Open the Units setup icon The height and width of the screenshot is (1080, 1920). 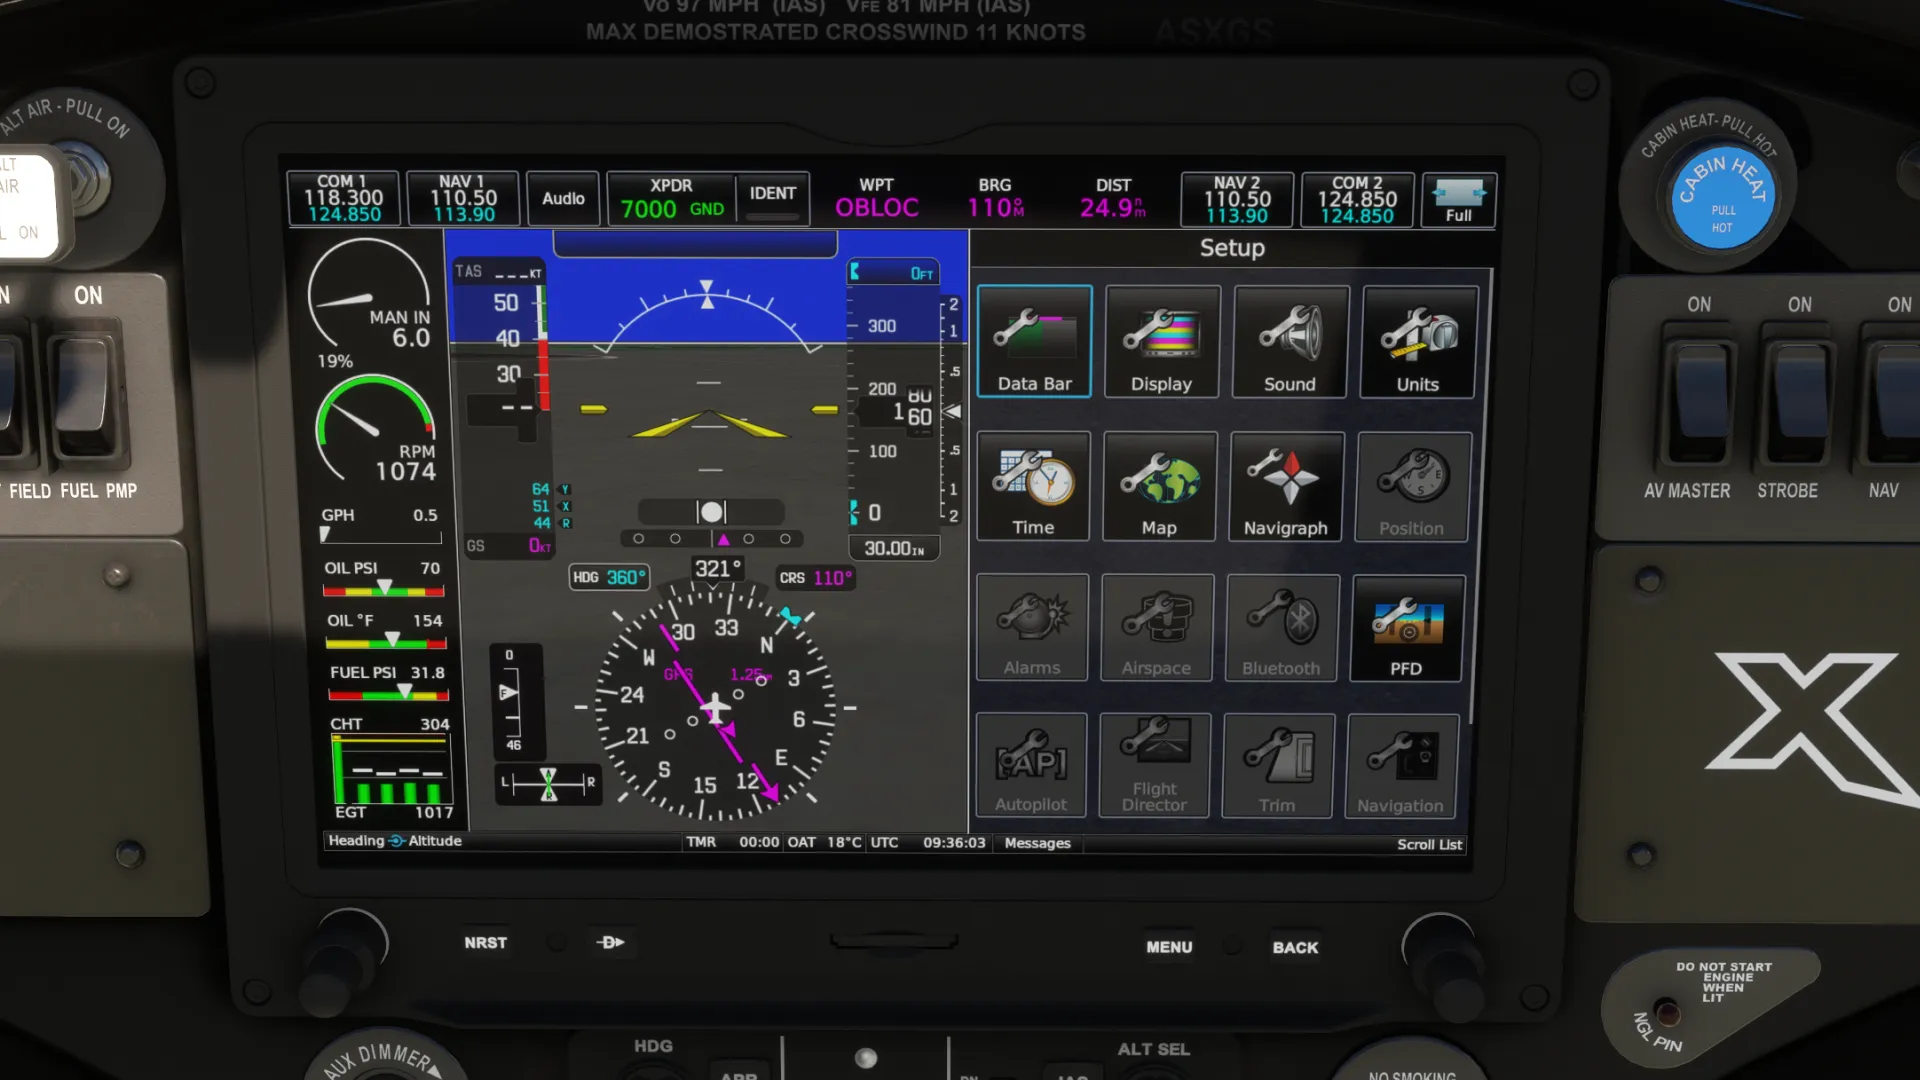1417,342
